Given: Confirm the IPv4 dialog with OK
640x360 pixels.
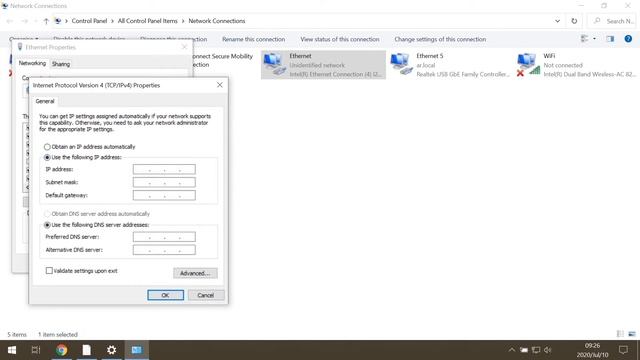Looking at the screenshot, I should 165,295.
